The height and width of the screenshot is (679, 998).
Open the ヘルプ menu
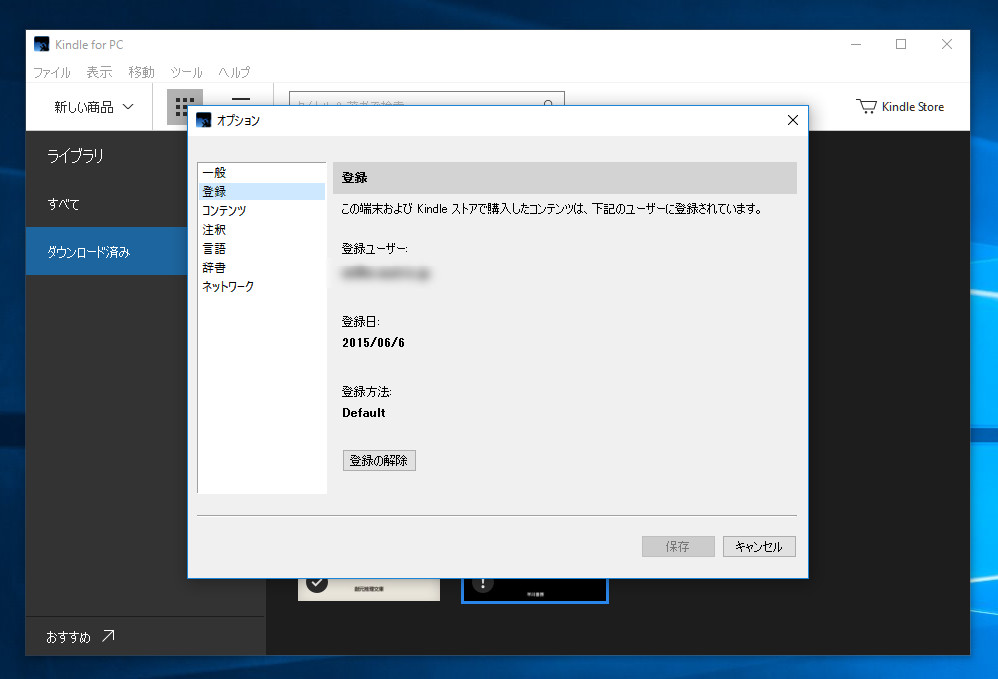[x=234, y=72]
